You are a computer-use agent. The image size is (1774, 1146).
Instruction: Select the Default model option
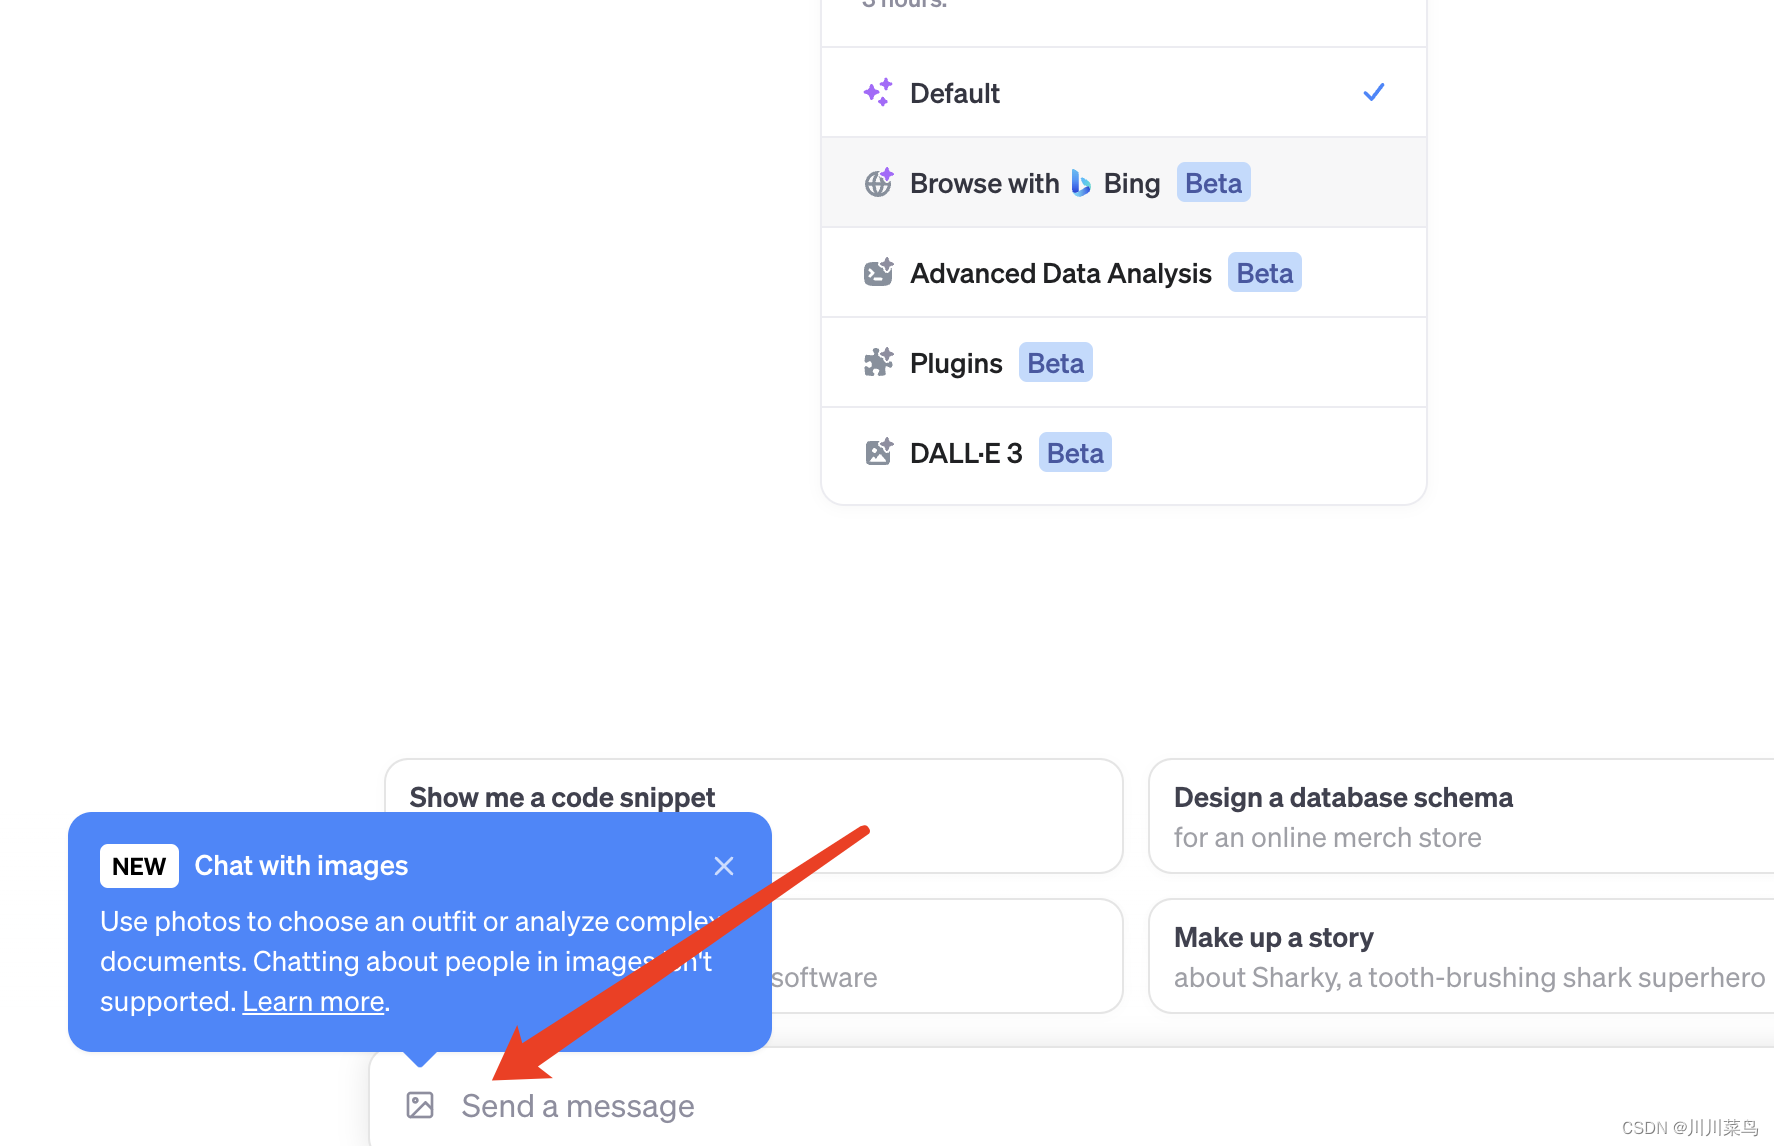[x=1123, y=93]
